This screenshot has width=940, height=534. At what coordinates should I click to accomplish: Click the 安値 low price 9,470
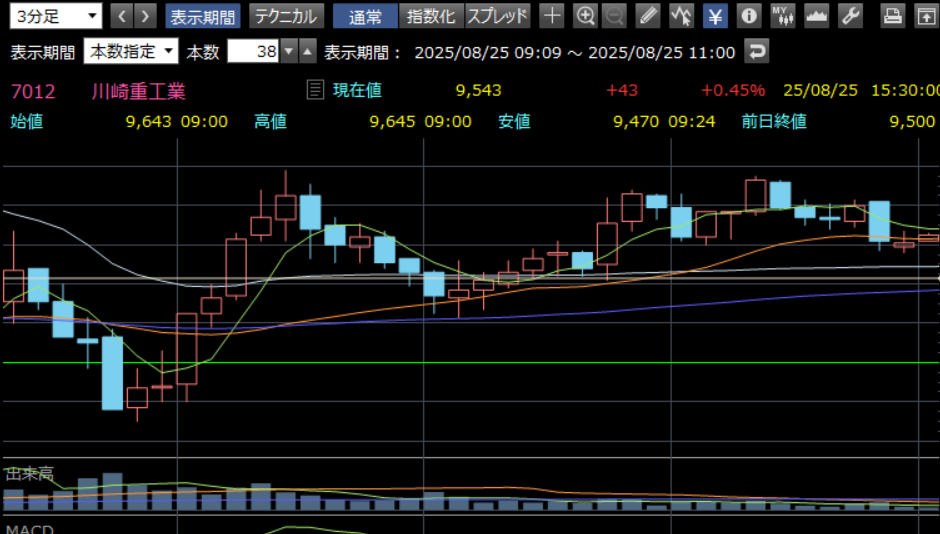pos(636,122)
